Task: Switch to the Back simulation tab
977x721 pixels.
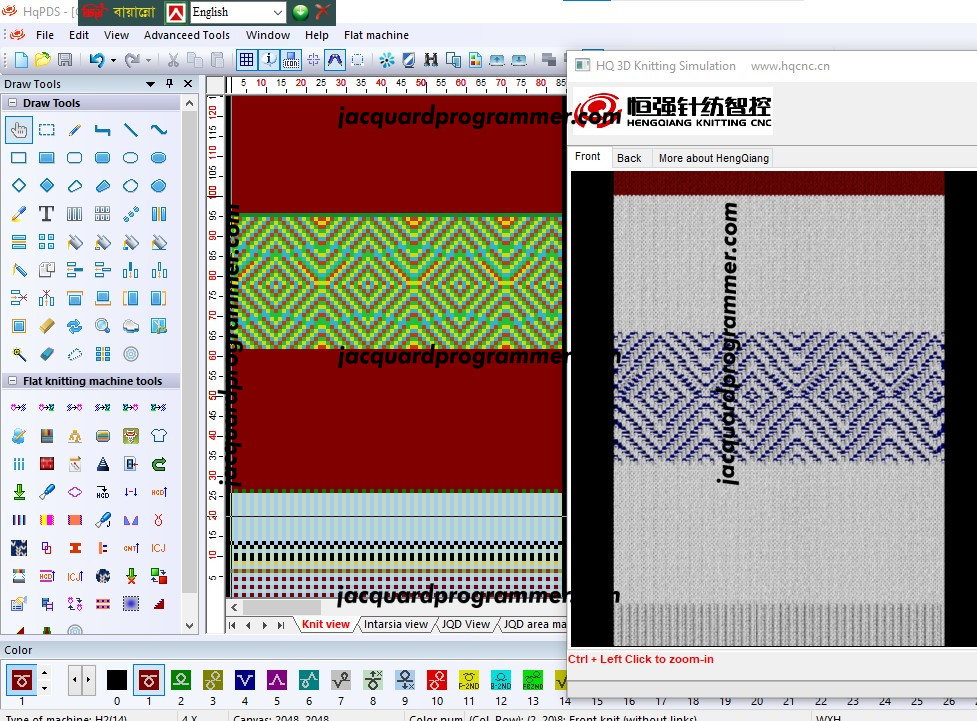Action: pos(629,158)
